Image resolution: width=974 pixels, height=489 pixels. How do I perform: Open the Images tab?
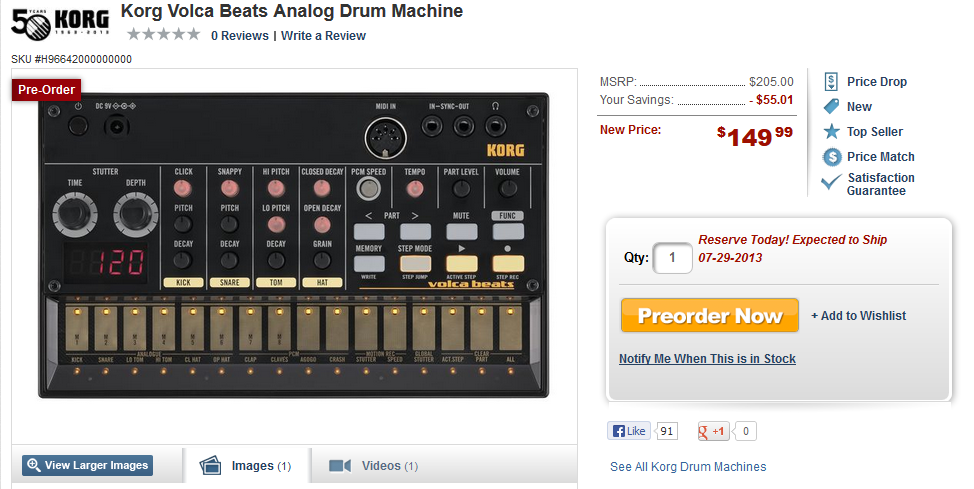(x=246, y=466)
